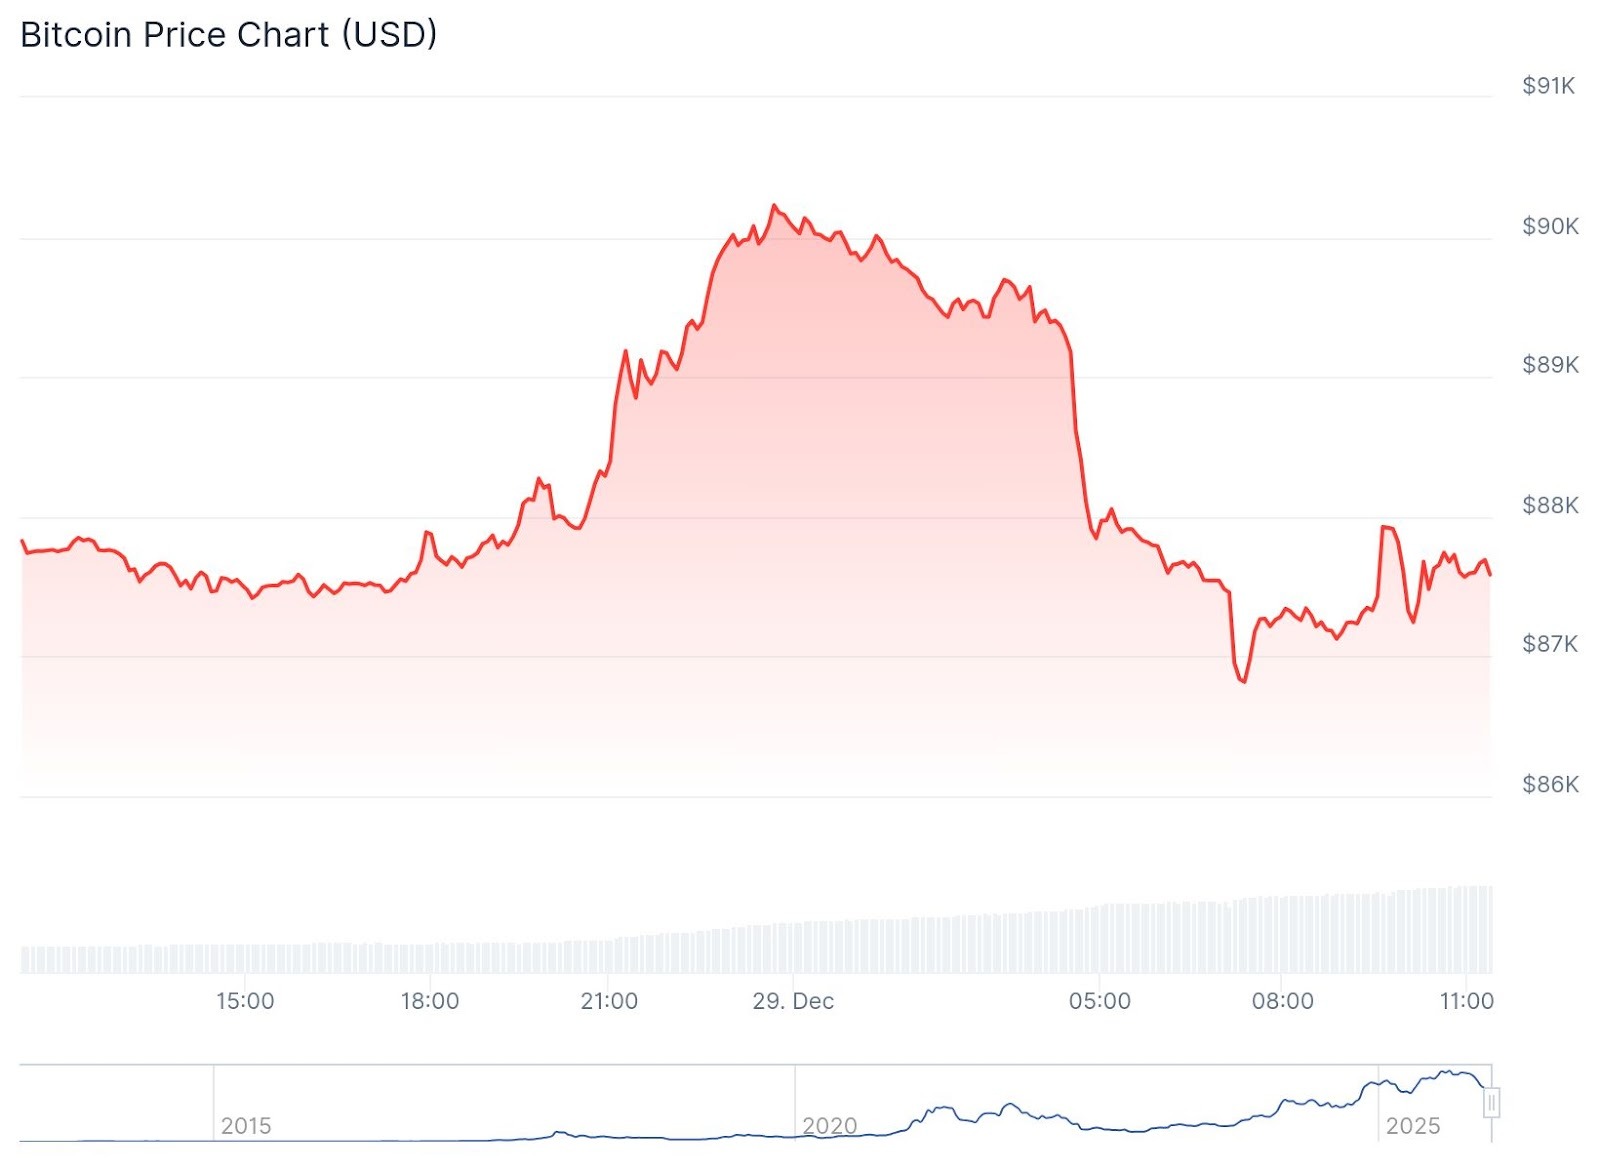Image resolution: width=1600 pixels, height=1171 pixels.
Task: Click the 2015 marker in navigator
Action: 246,1126
